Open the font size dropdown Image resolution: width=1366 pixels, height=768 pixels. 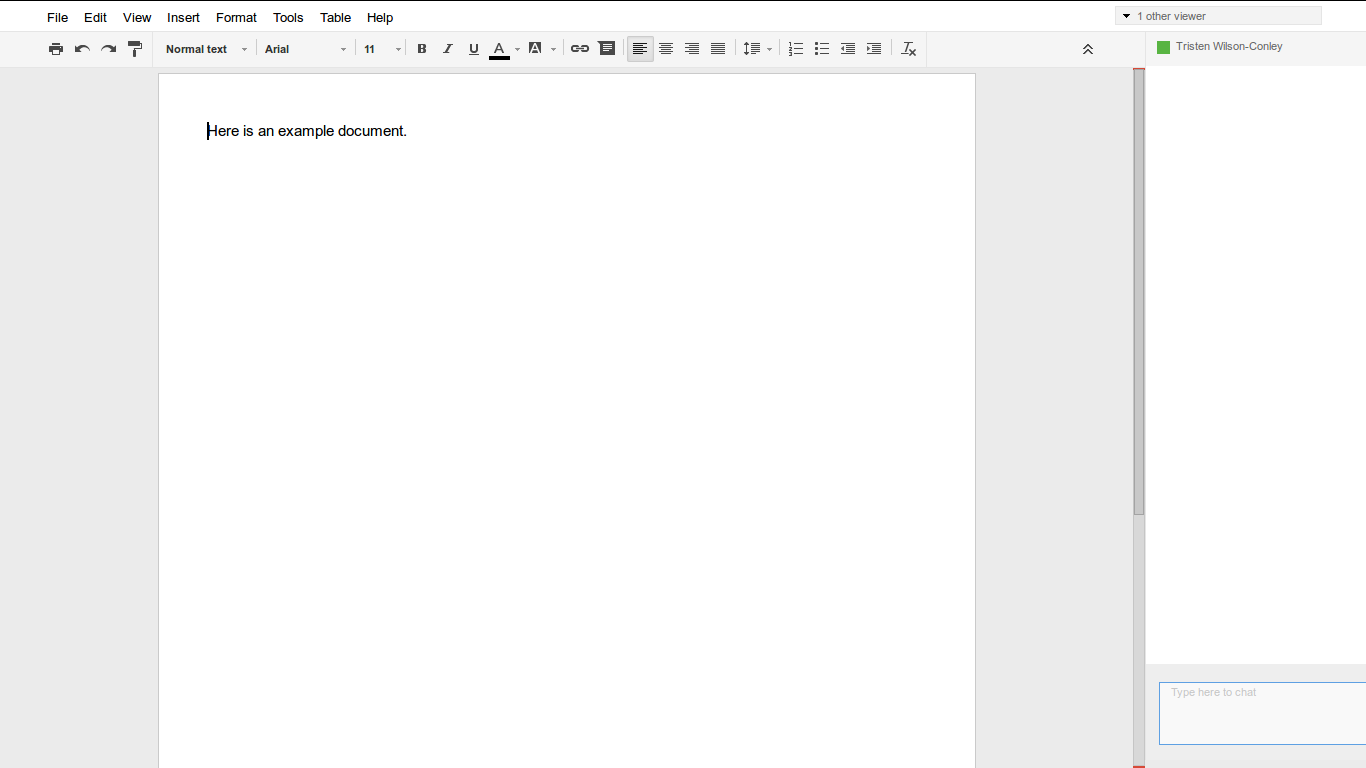click(378, 48)
